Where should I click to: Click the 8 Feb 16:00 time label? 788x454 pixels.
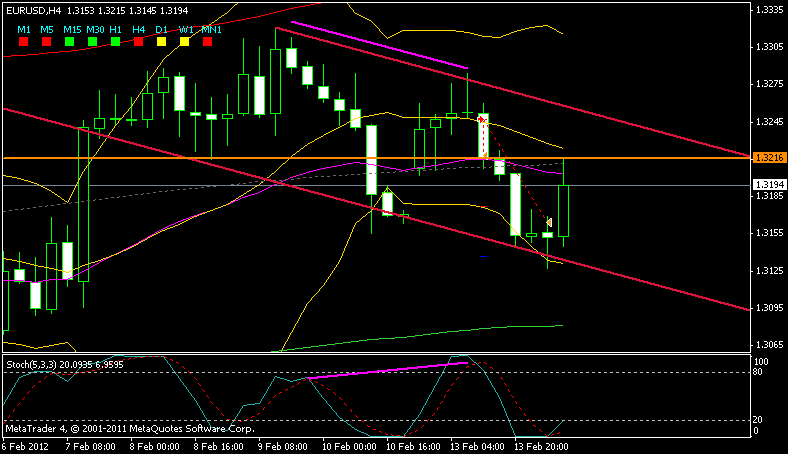219,446
